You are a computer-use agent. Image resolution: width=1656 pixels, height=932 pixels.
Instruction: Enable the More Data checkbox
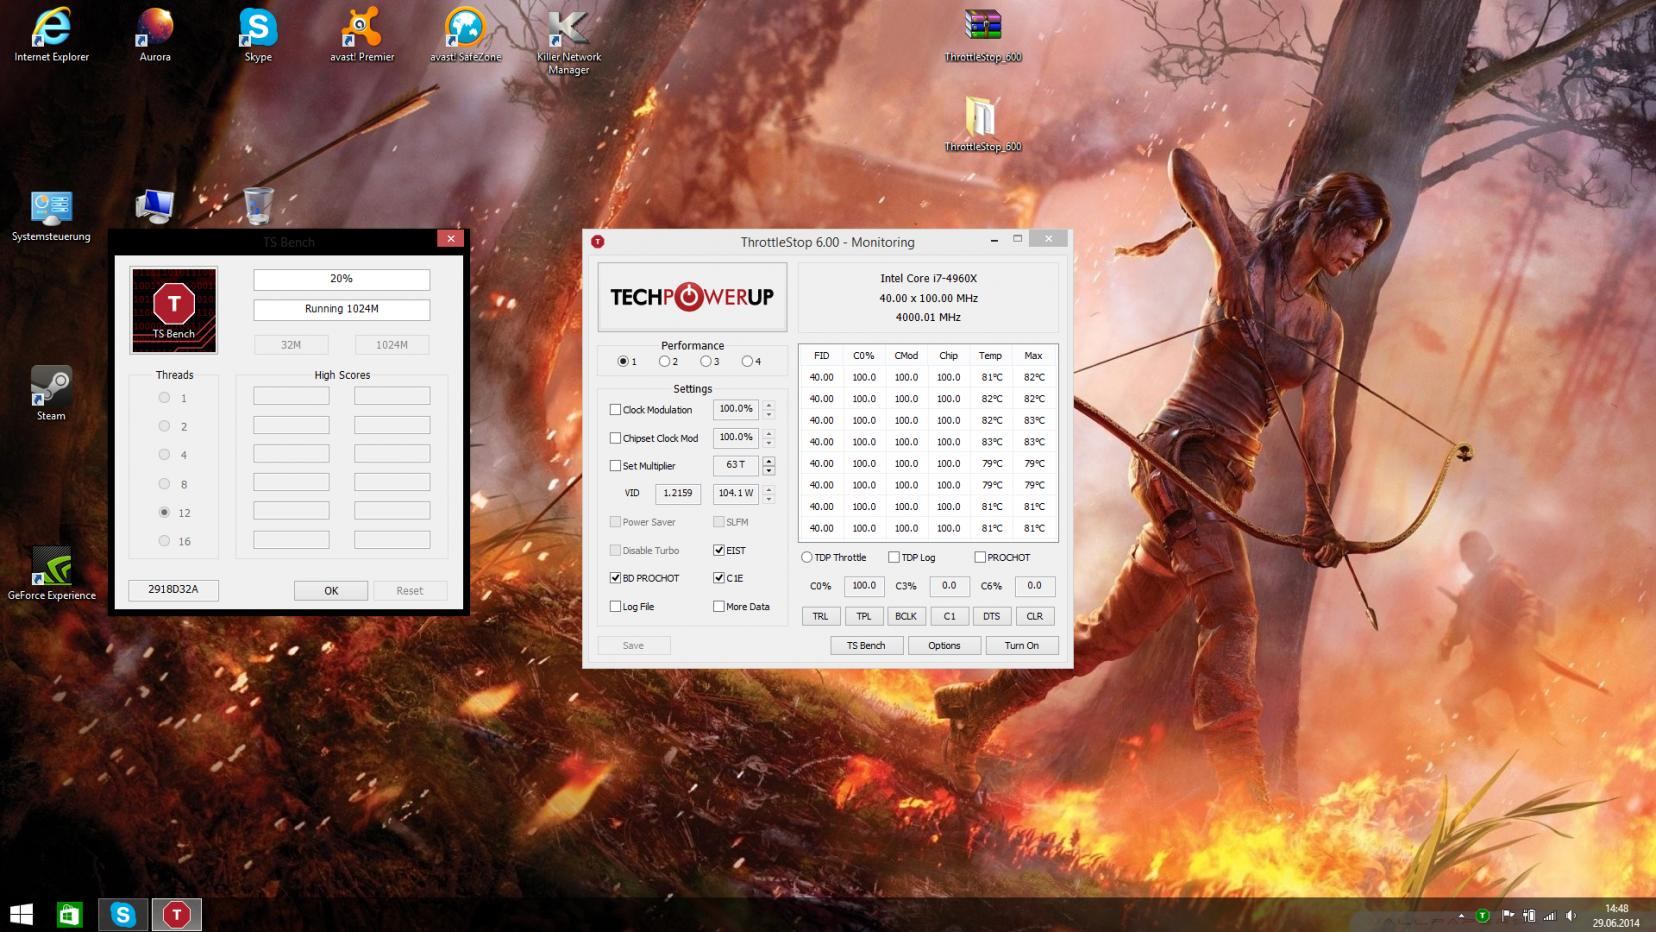click(719, 606)
